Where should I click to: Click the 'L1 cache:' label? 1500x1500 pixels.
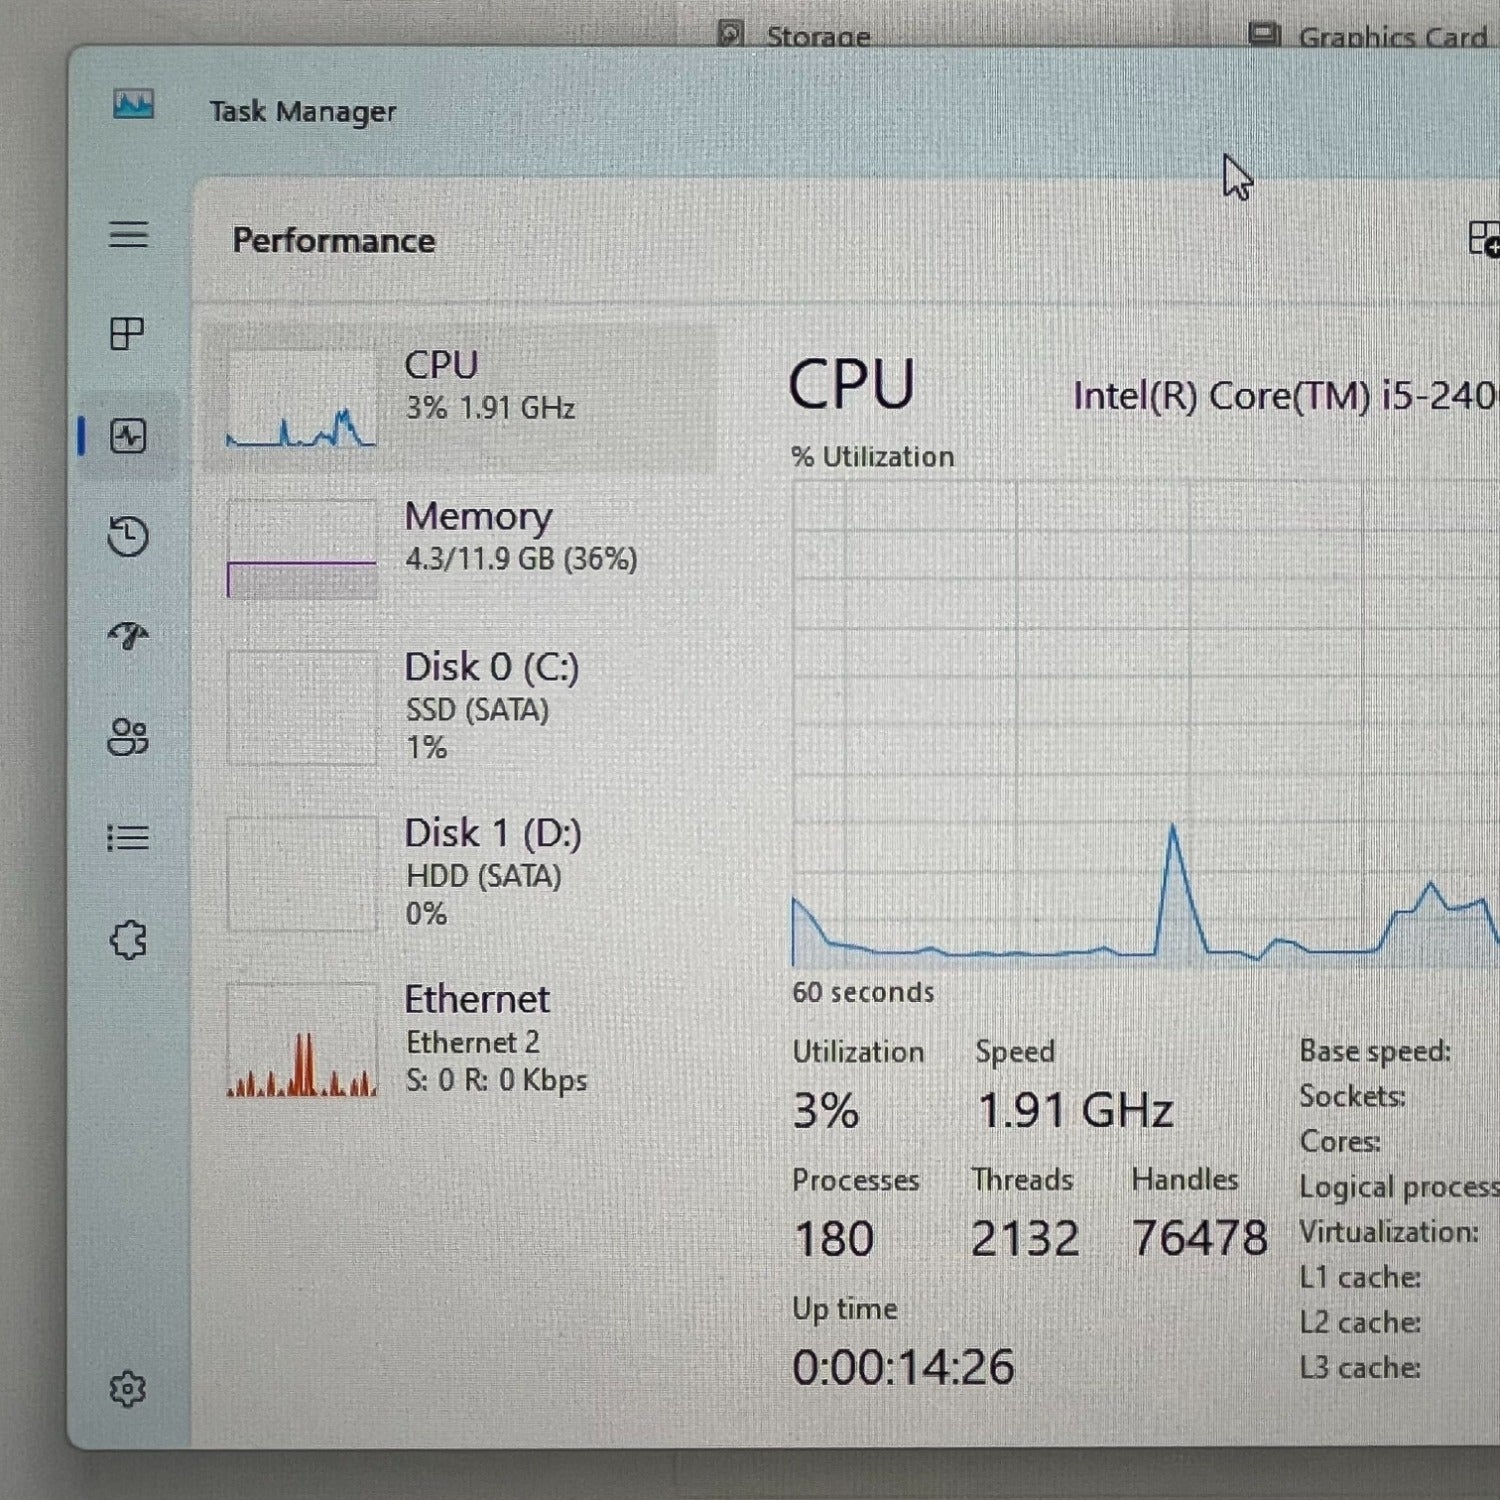(x=1360, y=1277)
